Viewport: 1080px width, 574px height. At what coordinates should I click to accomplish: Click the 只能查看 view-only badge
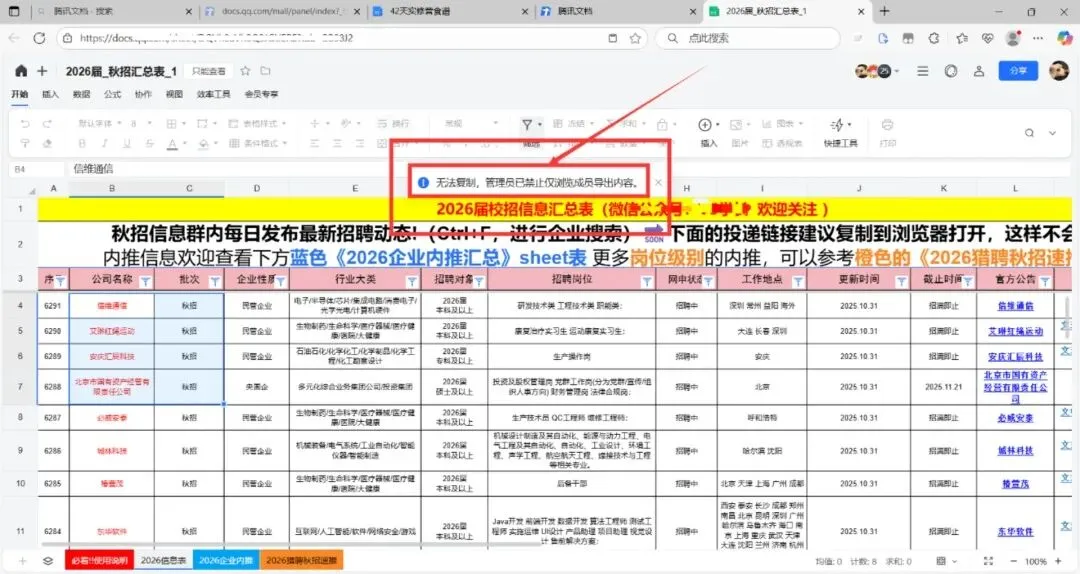click(209, 71)
